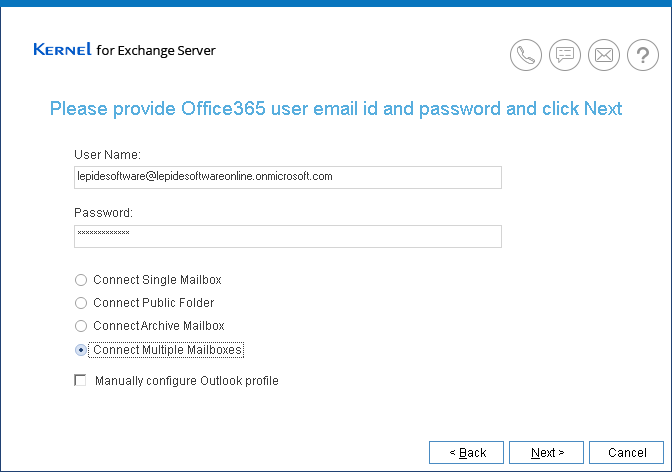Click the email envelope icon

tap(604, 55)
